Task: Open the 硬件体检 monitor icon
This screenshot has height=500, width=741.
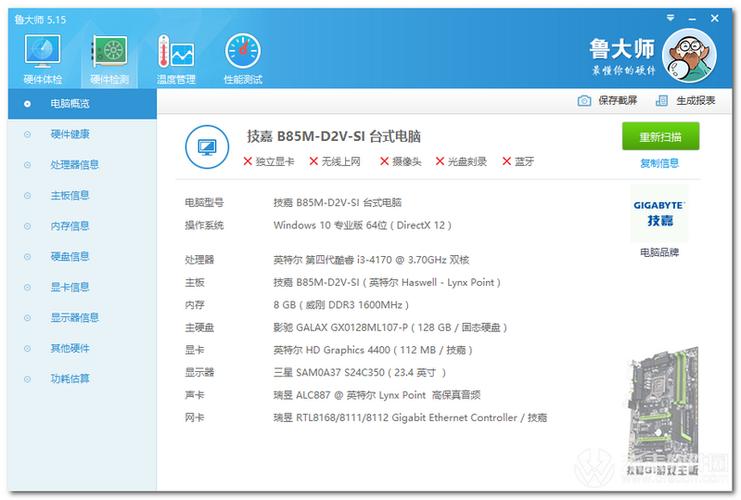Action: click(43, 51)
